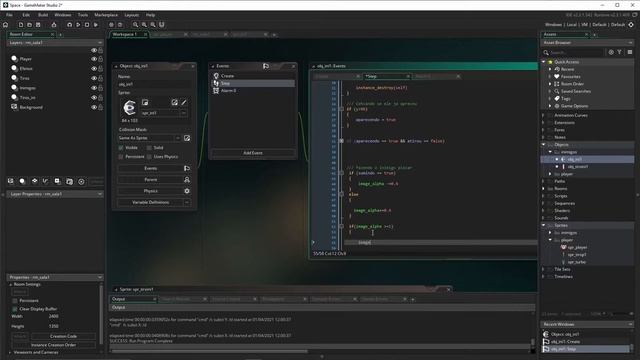Open the Tools menu

[83, 15]
